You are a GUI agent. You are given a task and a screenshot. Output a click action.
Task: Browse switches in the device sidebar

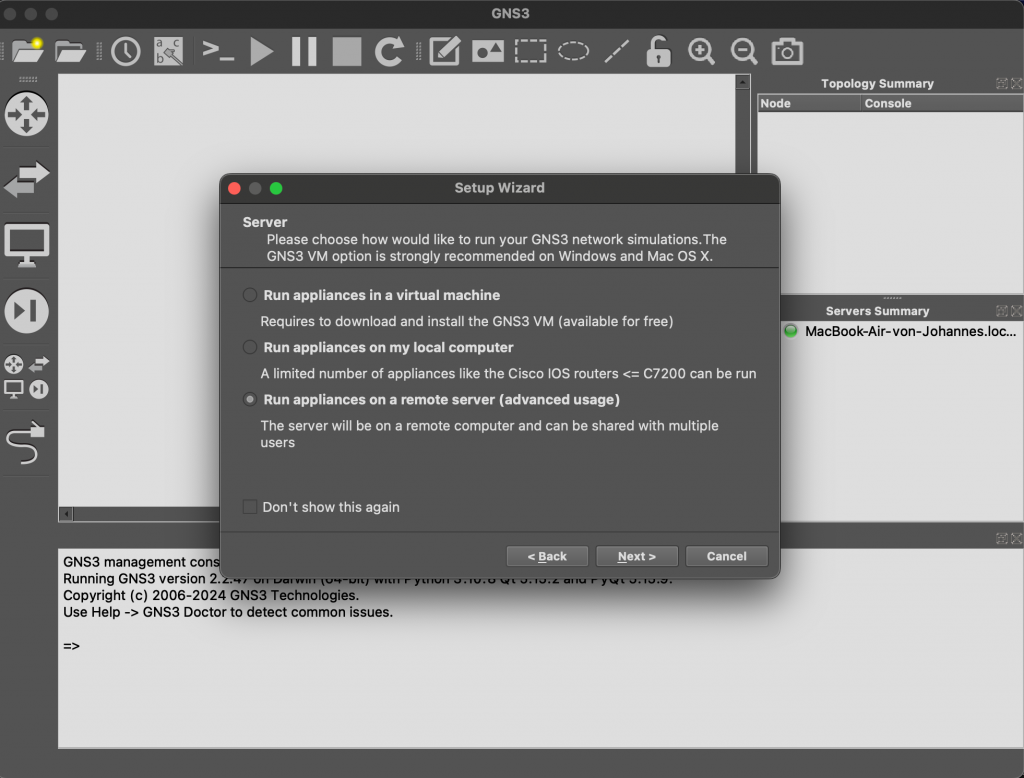click(27, 179)
